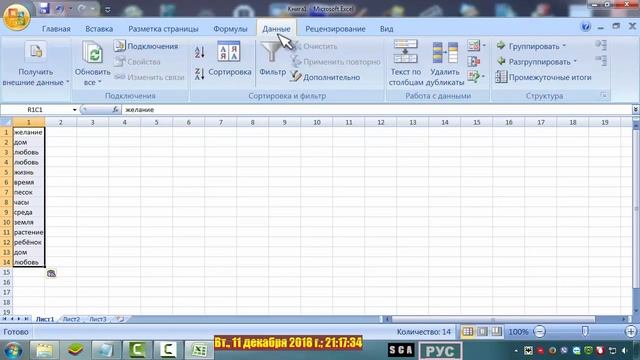Undo last action in quick access toolbar

[x=60, y=9]
